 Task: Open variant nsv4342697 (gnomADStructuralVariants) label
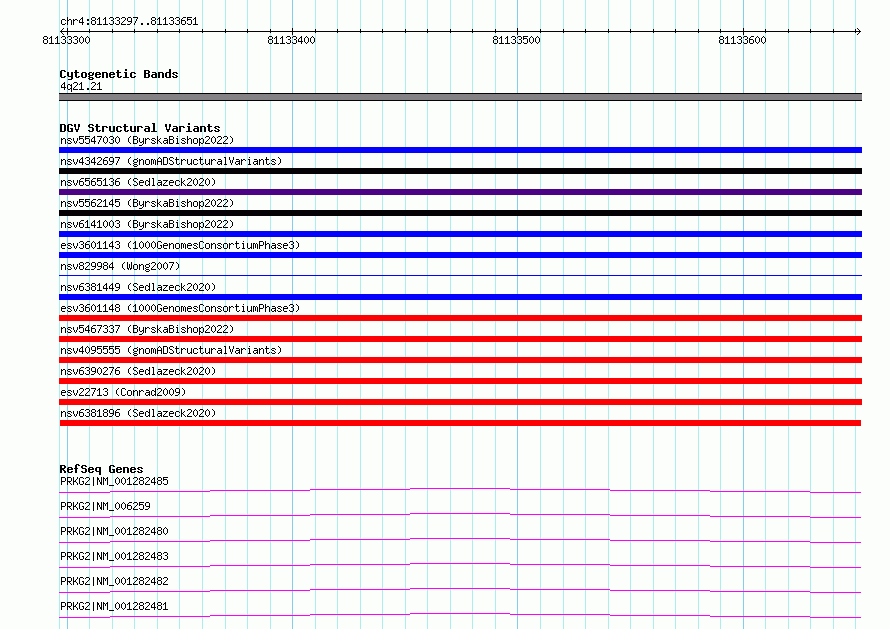point(171,161)
